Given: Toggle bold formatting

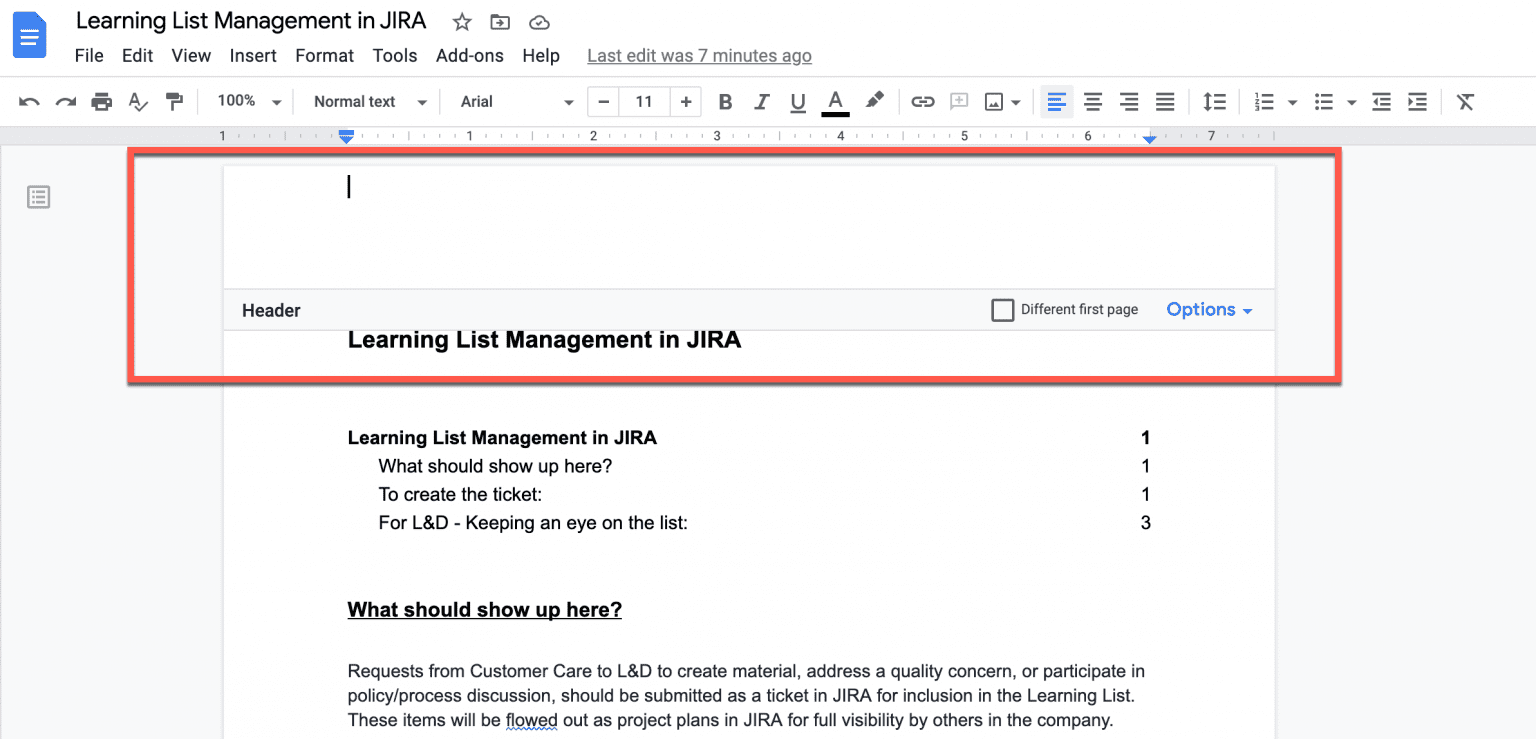Looking at the screenshot, I should tap(725, 102).
